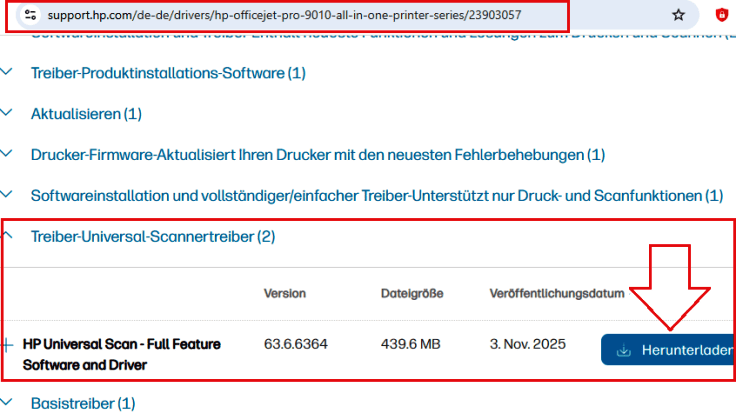
Task: Open Drucker-Firmware-Aktualisiert Ihren Drucker section
Action: click(318, 155)
